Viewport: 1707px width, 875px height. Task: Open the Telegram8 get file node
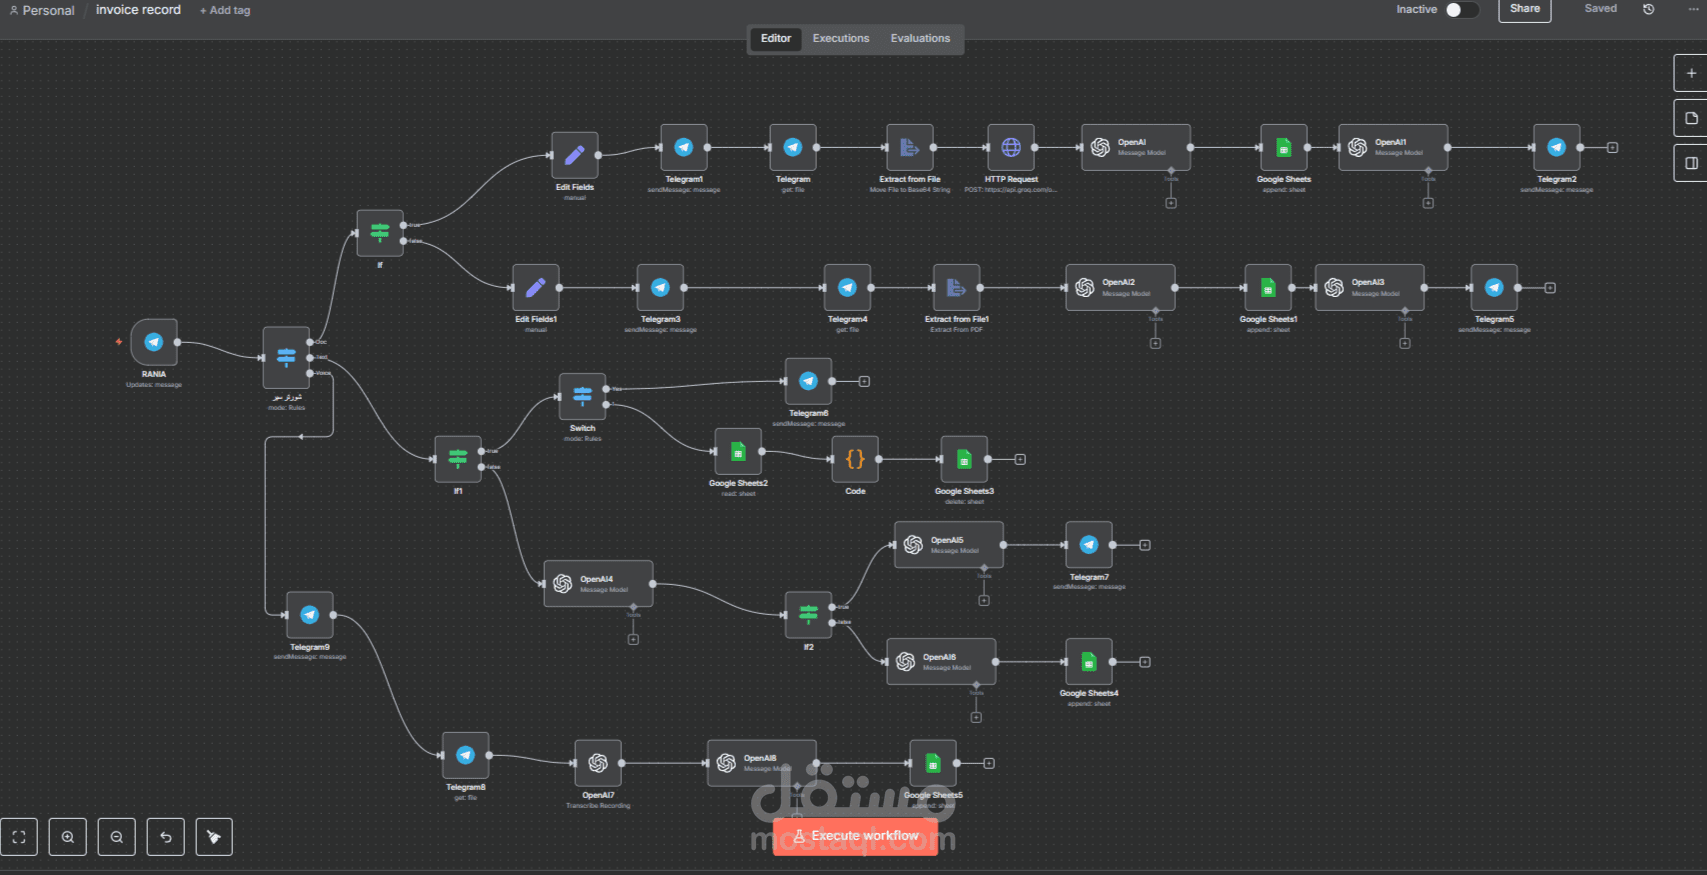(466, 756)
